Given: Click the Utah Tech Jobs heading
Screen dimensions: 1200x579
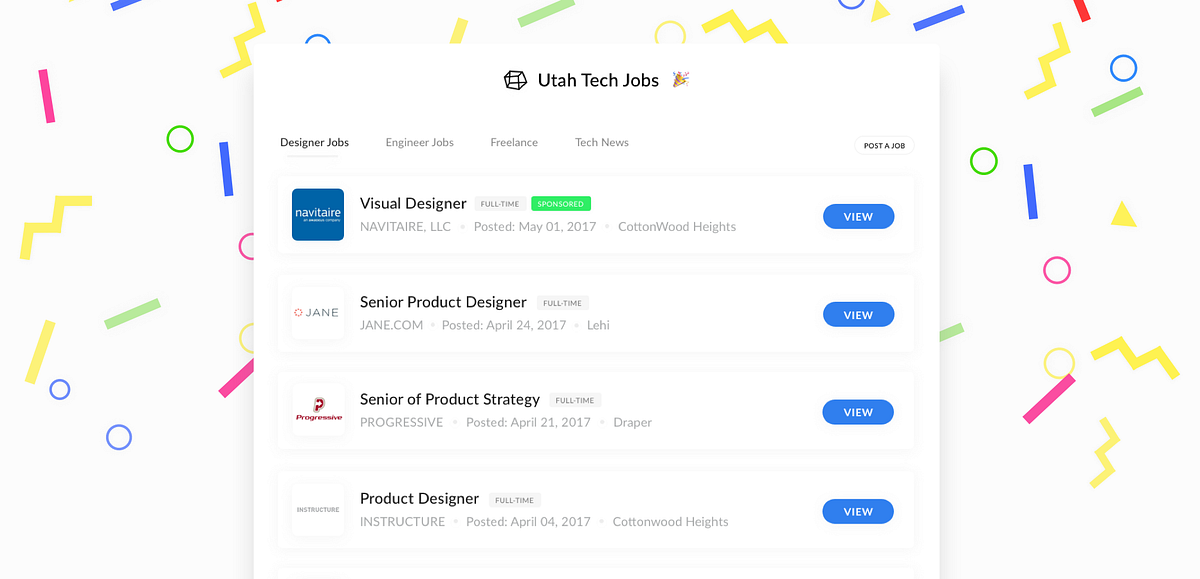Looking at the screenshot, I should point(598,80).
